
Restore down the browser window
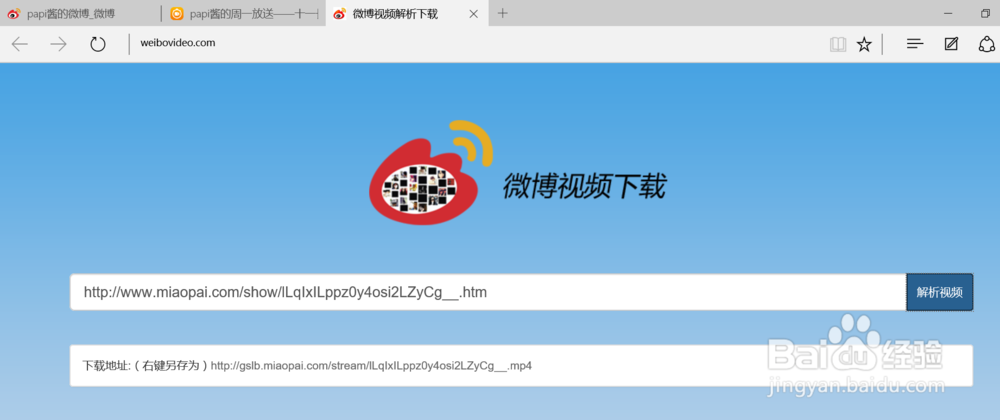pos(986,13)
